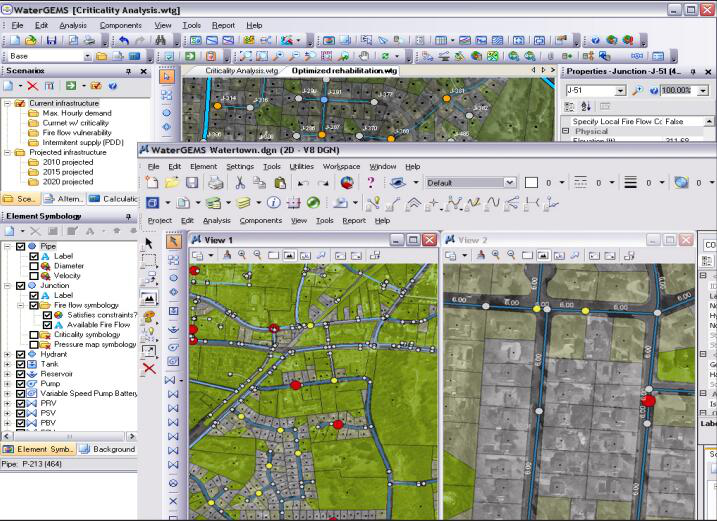Click the globe icon in Watertown.dgn toolbar
This screenshot has width=717, height=521.
point(681,183)
